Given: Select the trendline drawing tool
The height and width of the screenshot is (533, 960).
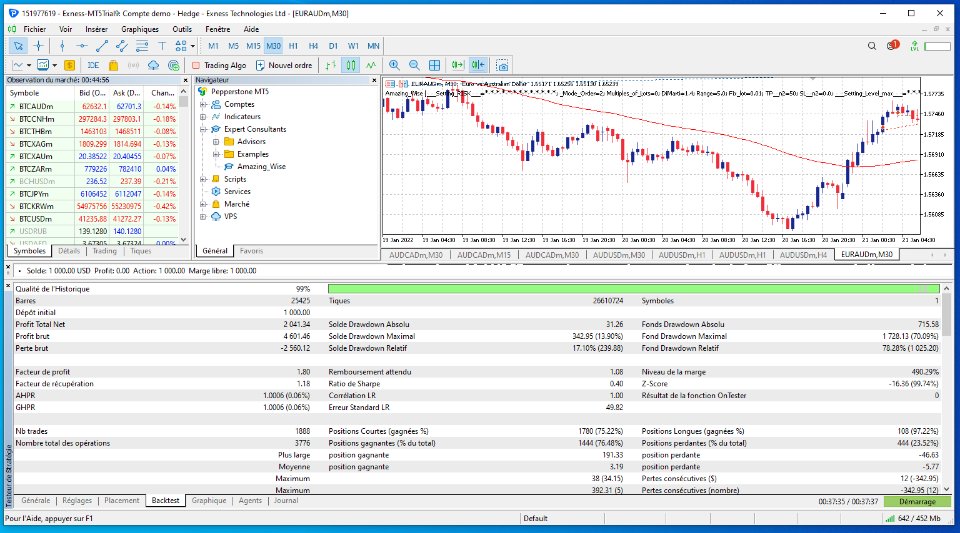Looking at the screenshot, I should [102, 46].
